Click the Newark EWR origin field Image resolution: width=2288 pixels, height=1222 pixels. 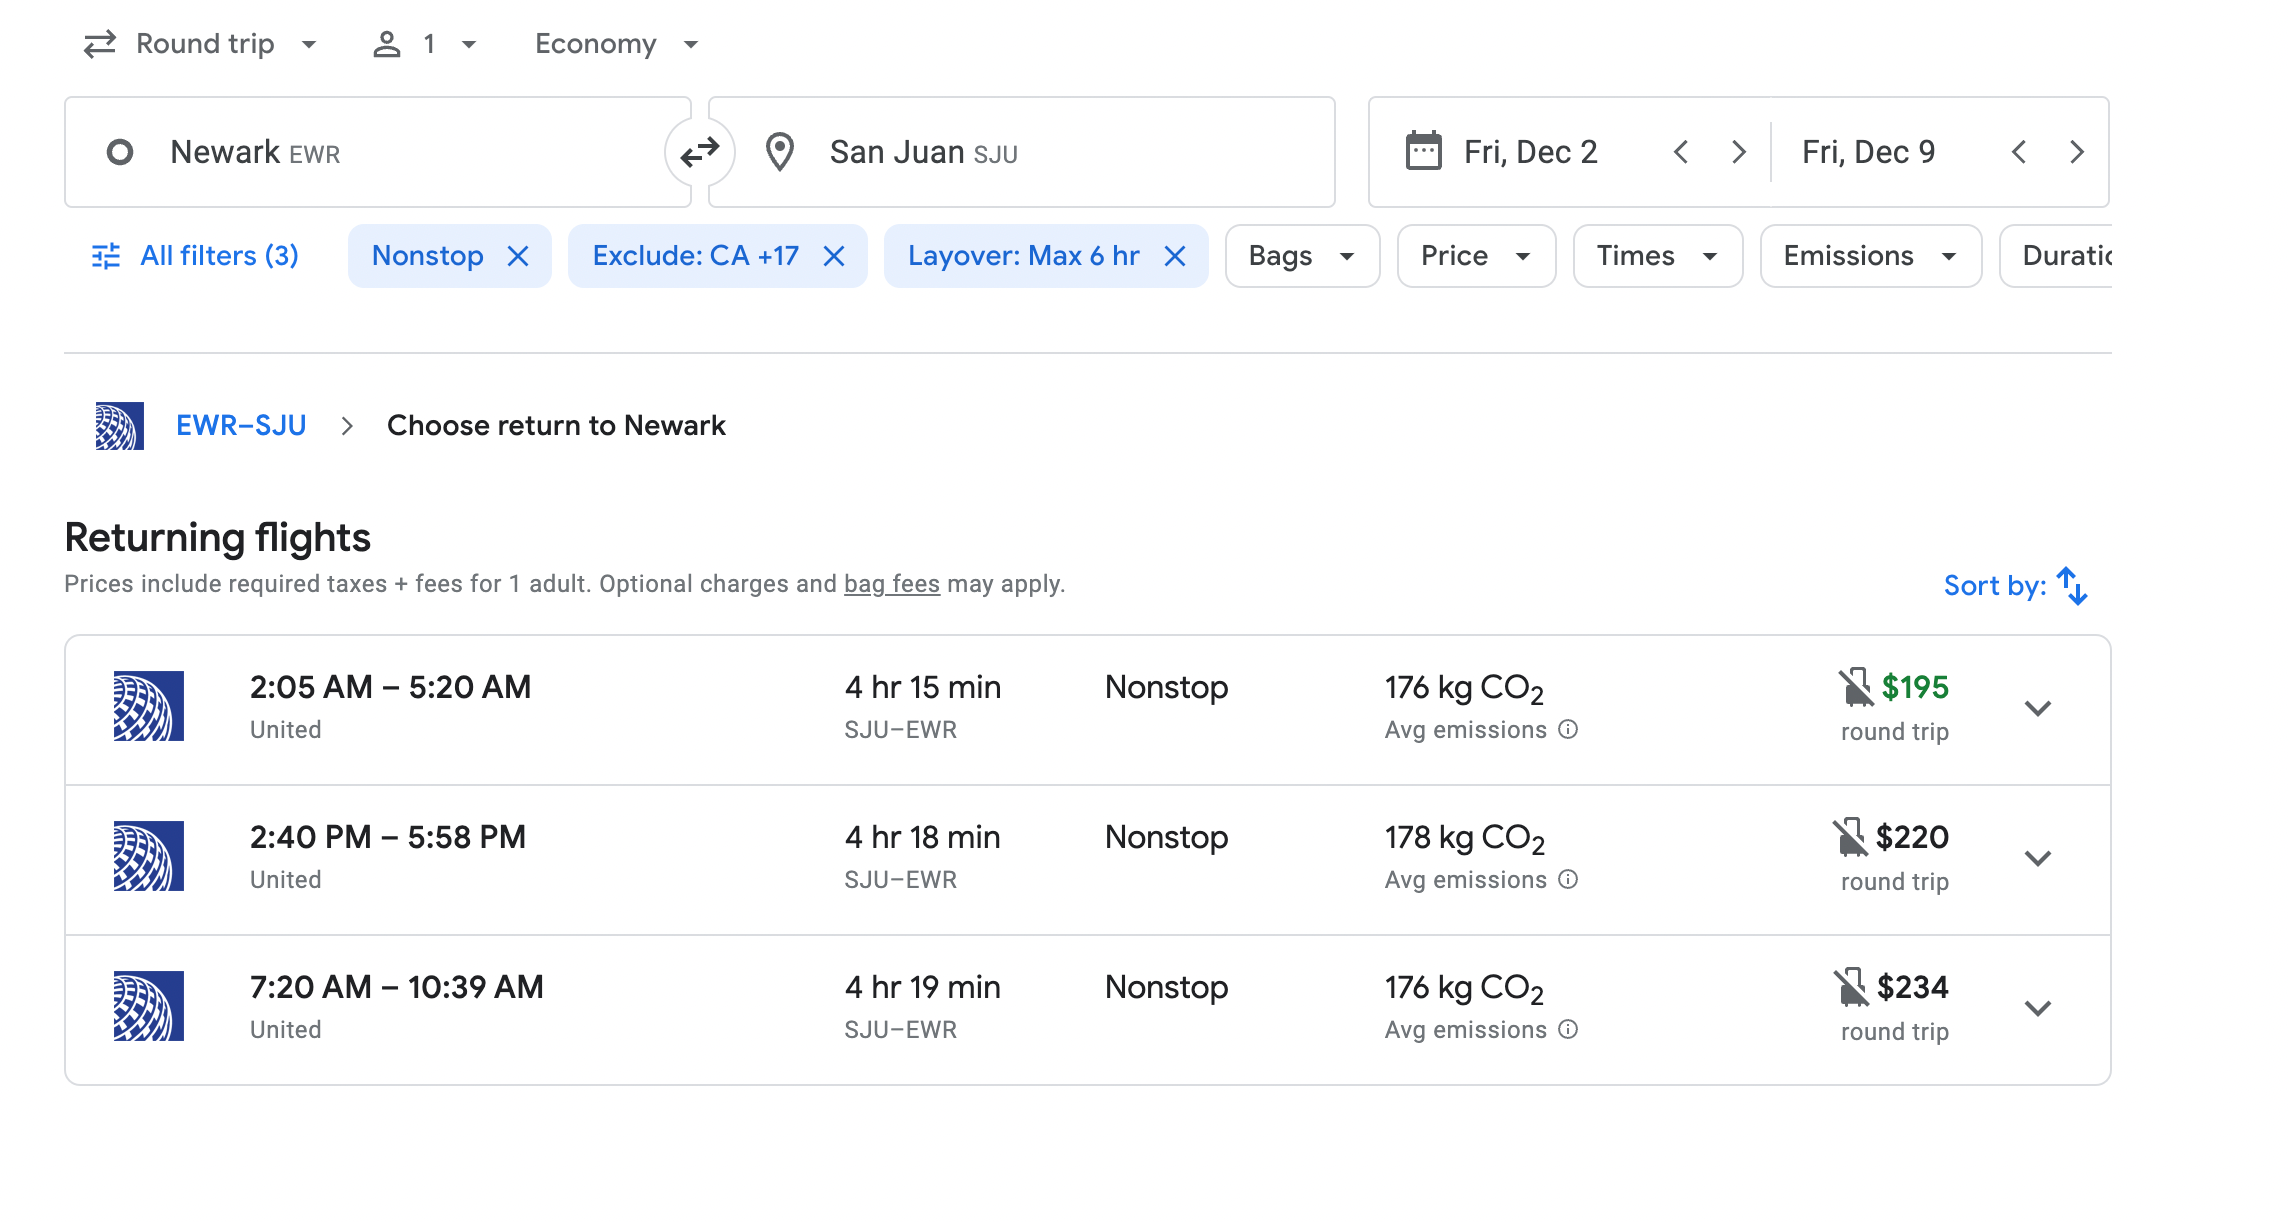tap(378, 152)
